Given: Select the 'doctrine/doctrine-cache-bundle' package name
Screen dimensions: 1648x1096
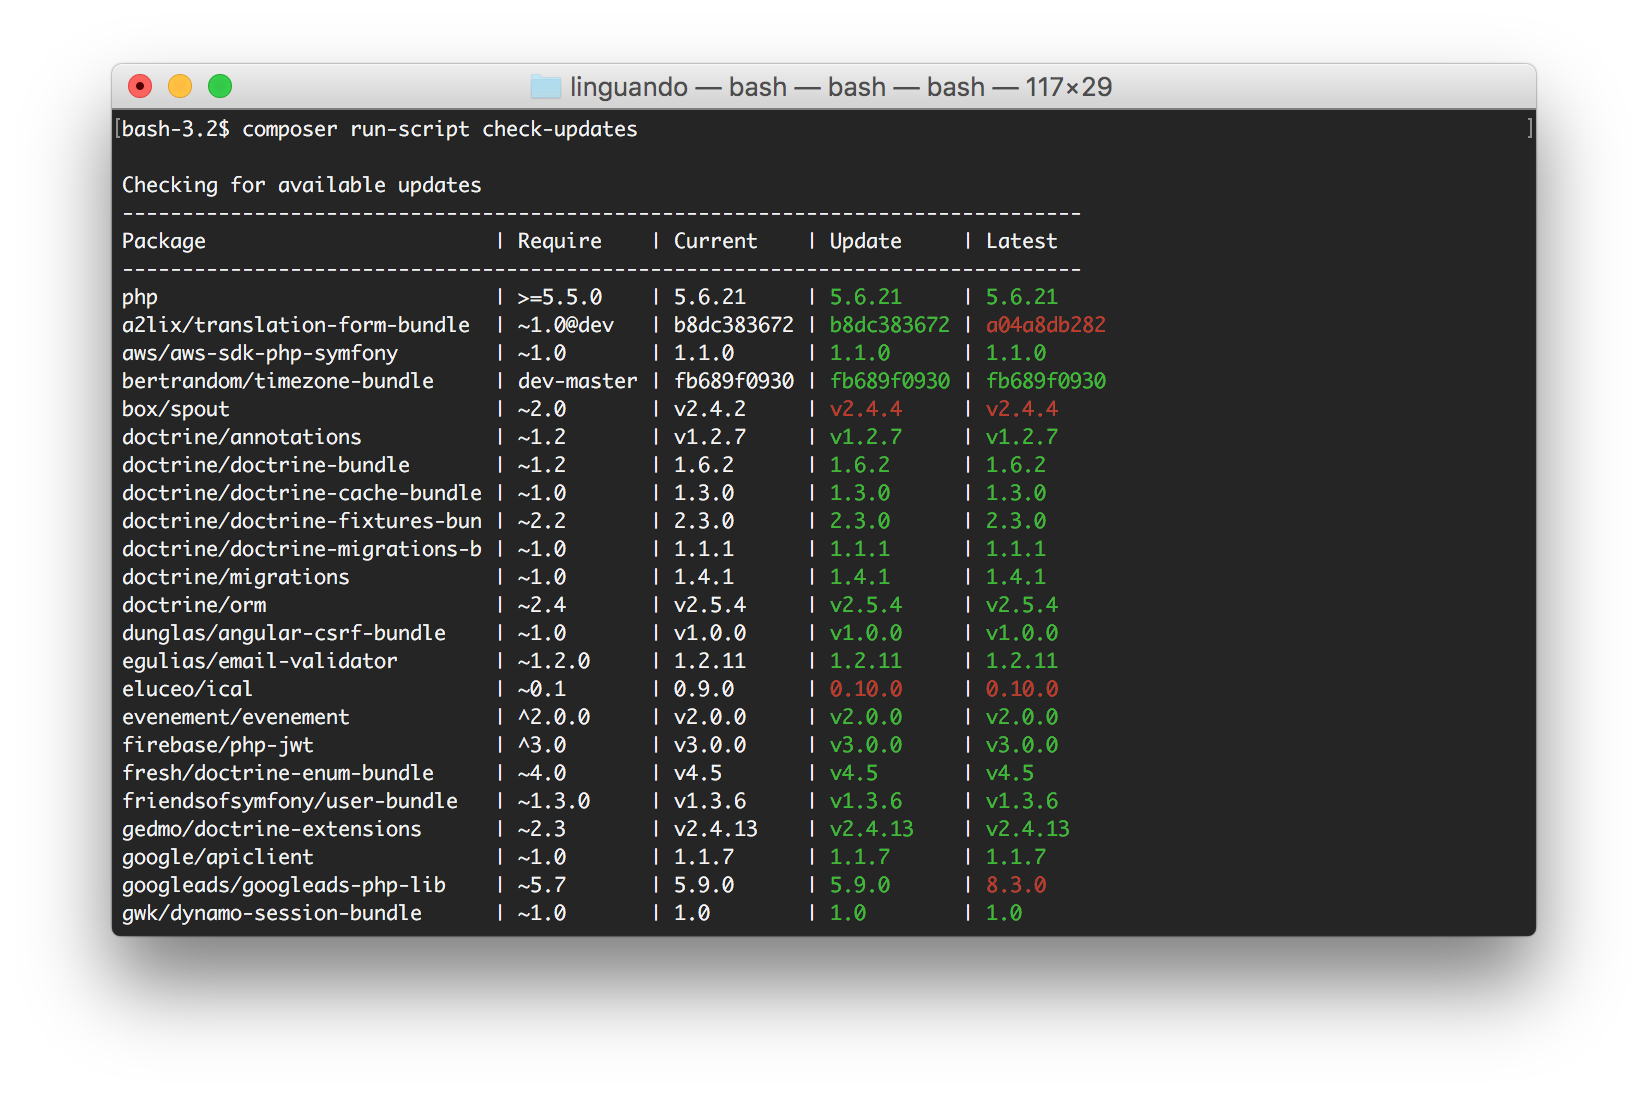Looking at the screenshot, I should 302,493.
